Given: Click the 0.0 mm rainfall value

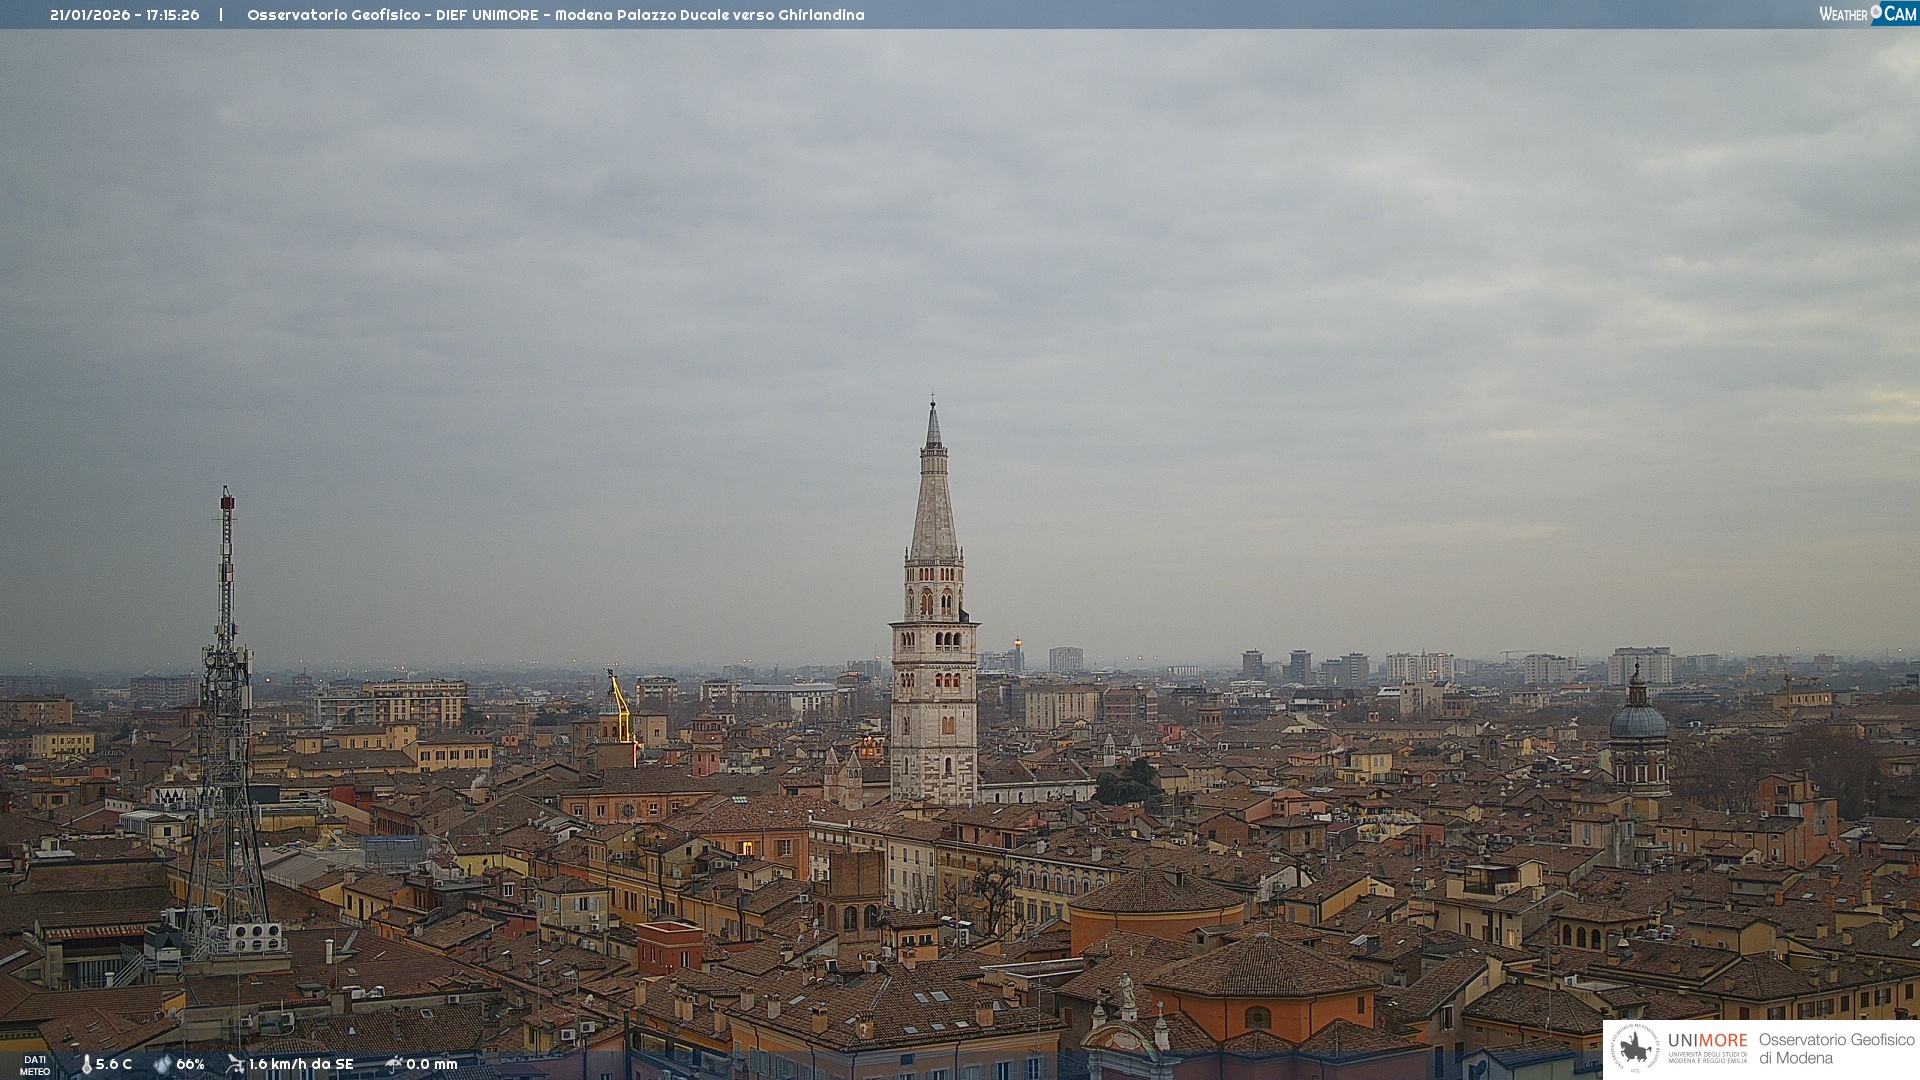Looking at the screenshot, I should (432, 1064).
